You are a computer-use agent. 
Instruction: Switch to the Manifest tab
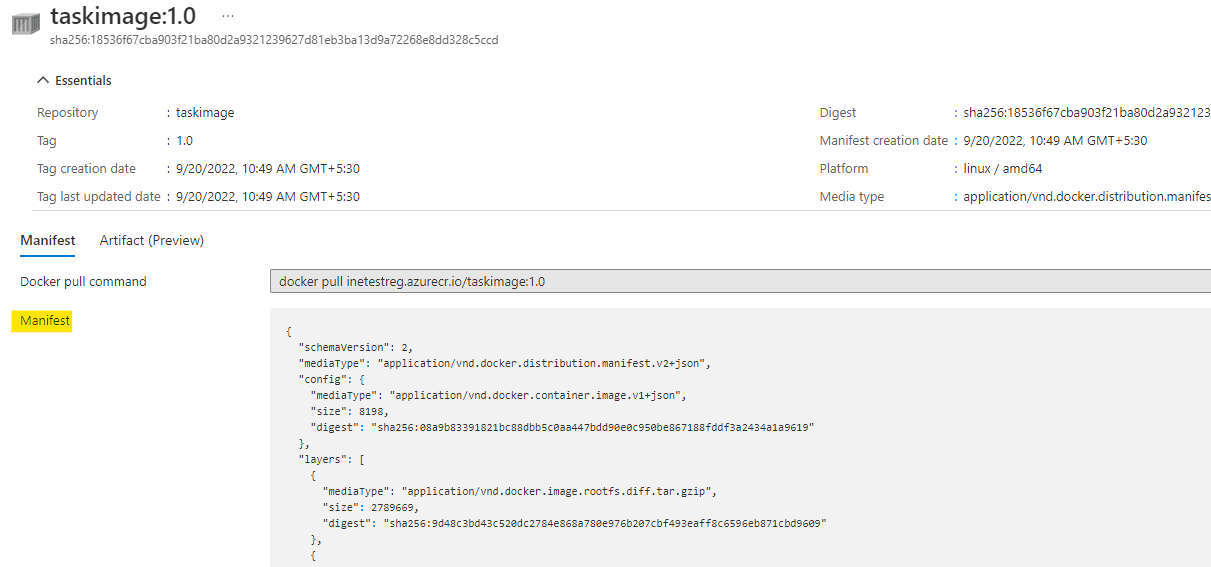[x=48, y=240]
